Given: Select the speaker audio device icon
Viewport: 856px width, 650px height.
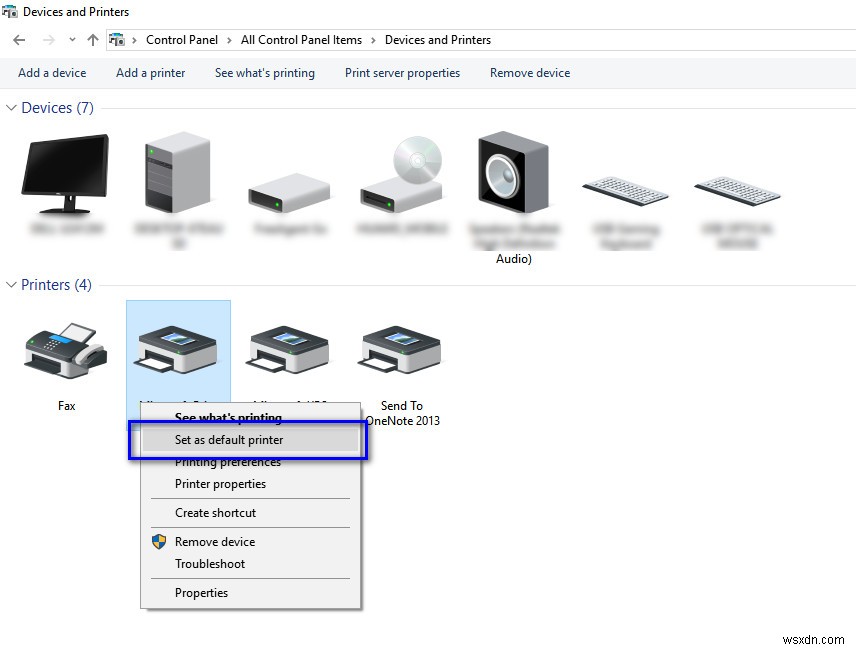Looking at the screenshot, I should coord(513,172).
